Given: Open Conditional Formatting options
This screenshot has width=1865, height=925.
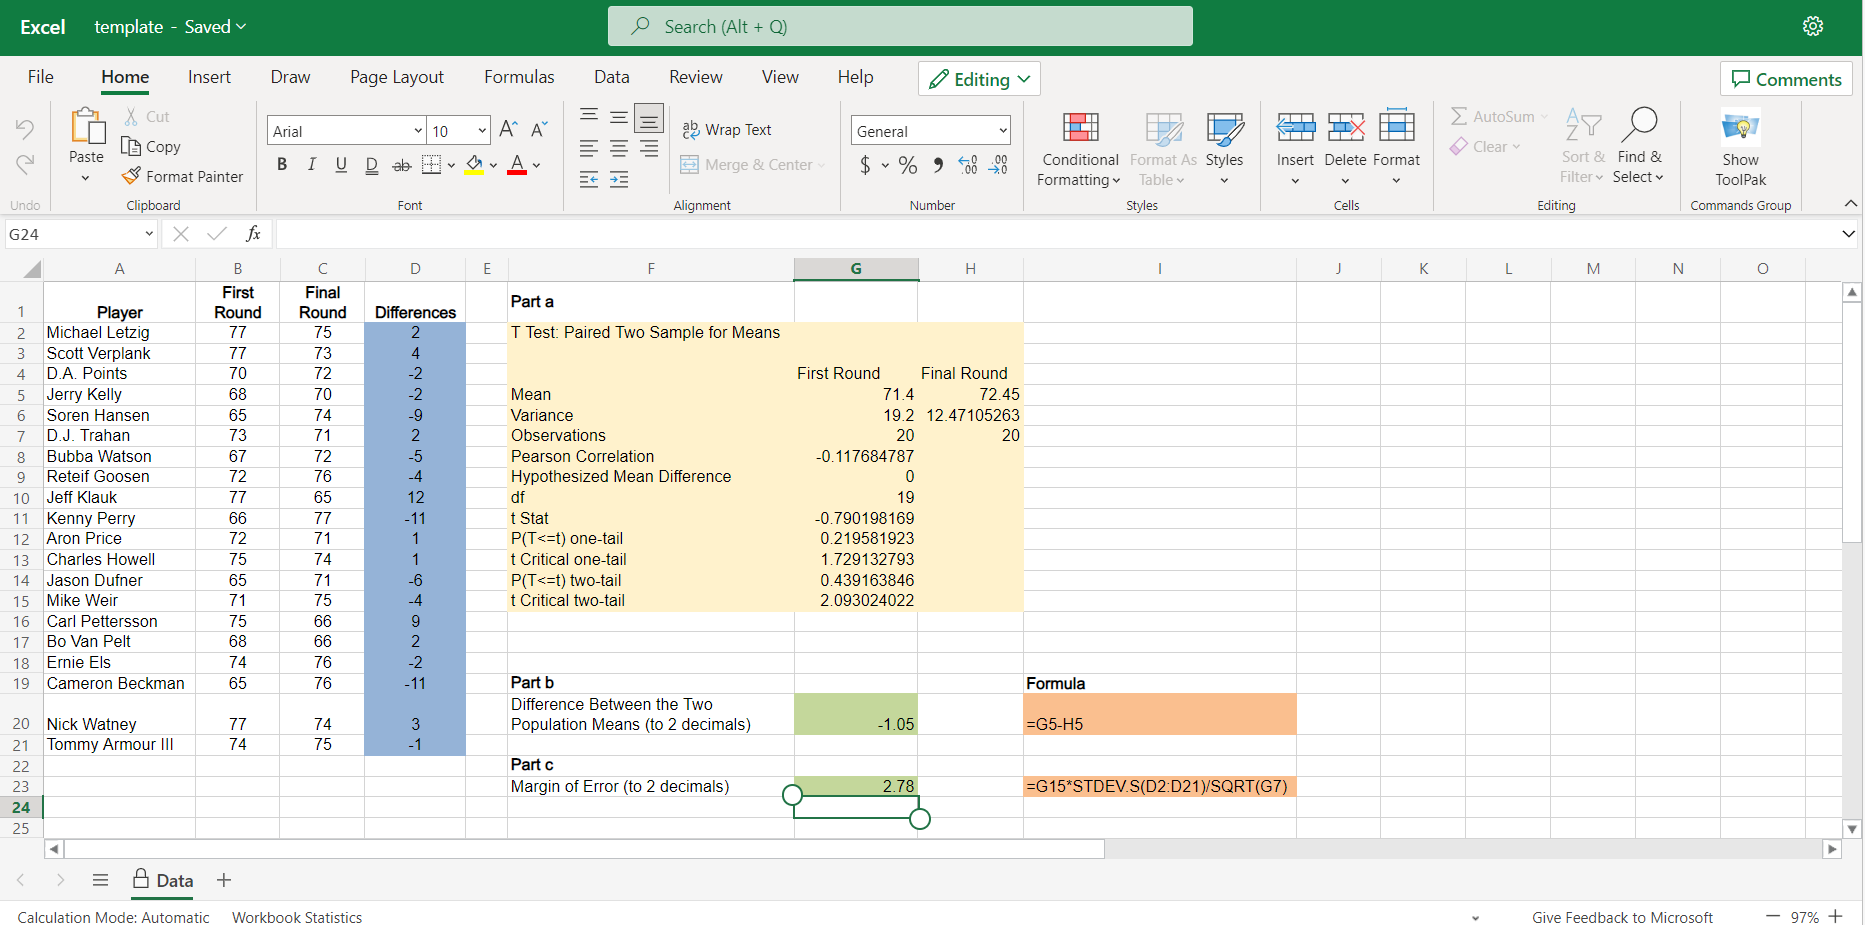Looking at the screenshot, I should click(x=1078, y=150).
